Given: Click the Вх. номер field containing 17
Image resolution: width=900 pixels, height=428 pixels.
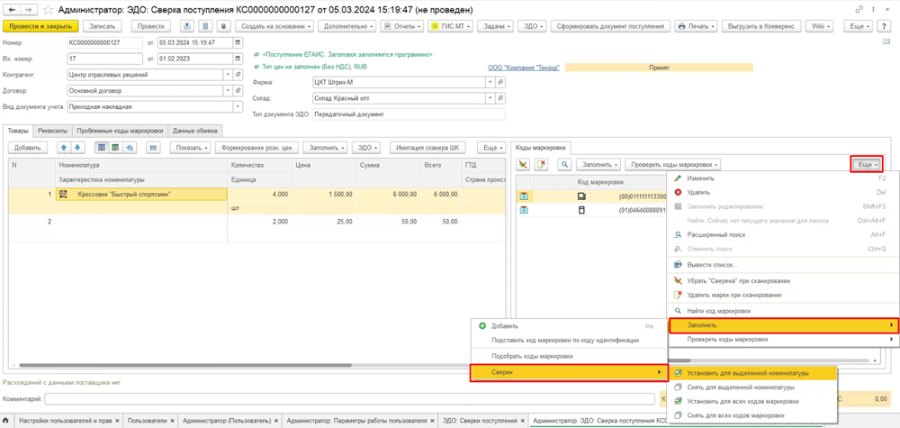Looking at the screenshot, I should pyautogui.click(x=104, y=59).
